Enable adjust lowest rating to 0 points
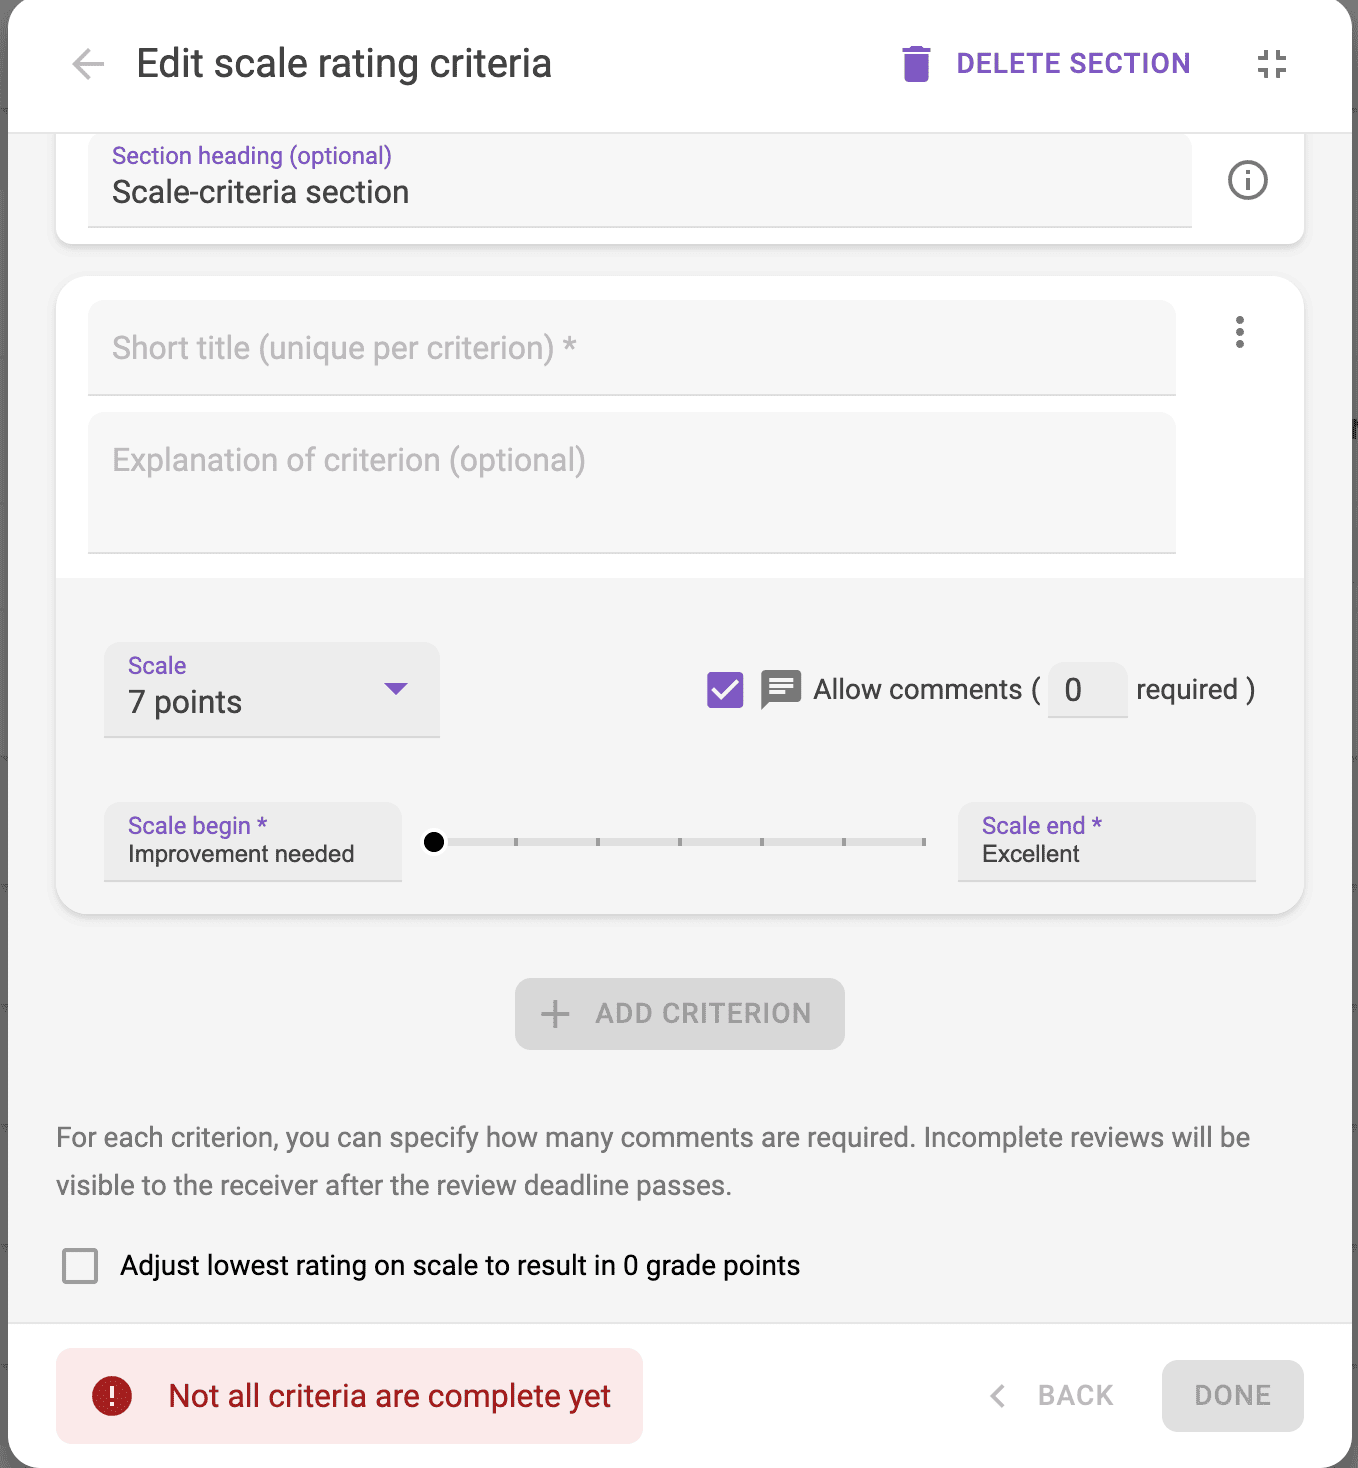 click(80, 1266)
